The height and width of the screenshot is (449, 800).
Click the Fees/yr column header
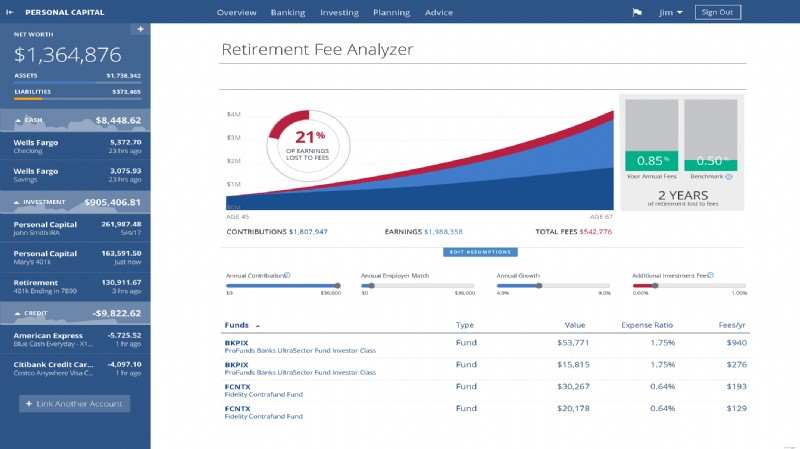point(732,325)
